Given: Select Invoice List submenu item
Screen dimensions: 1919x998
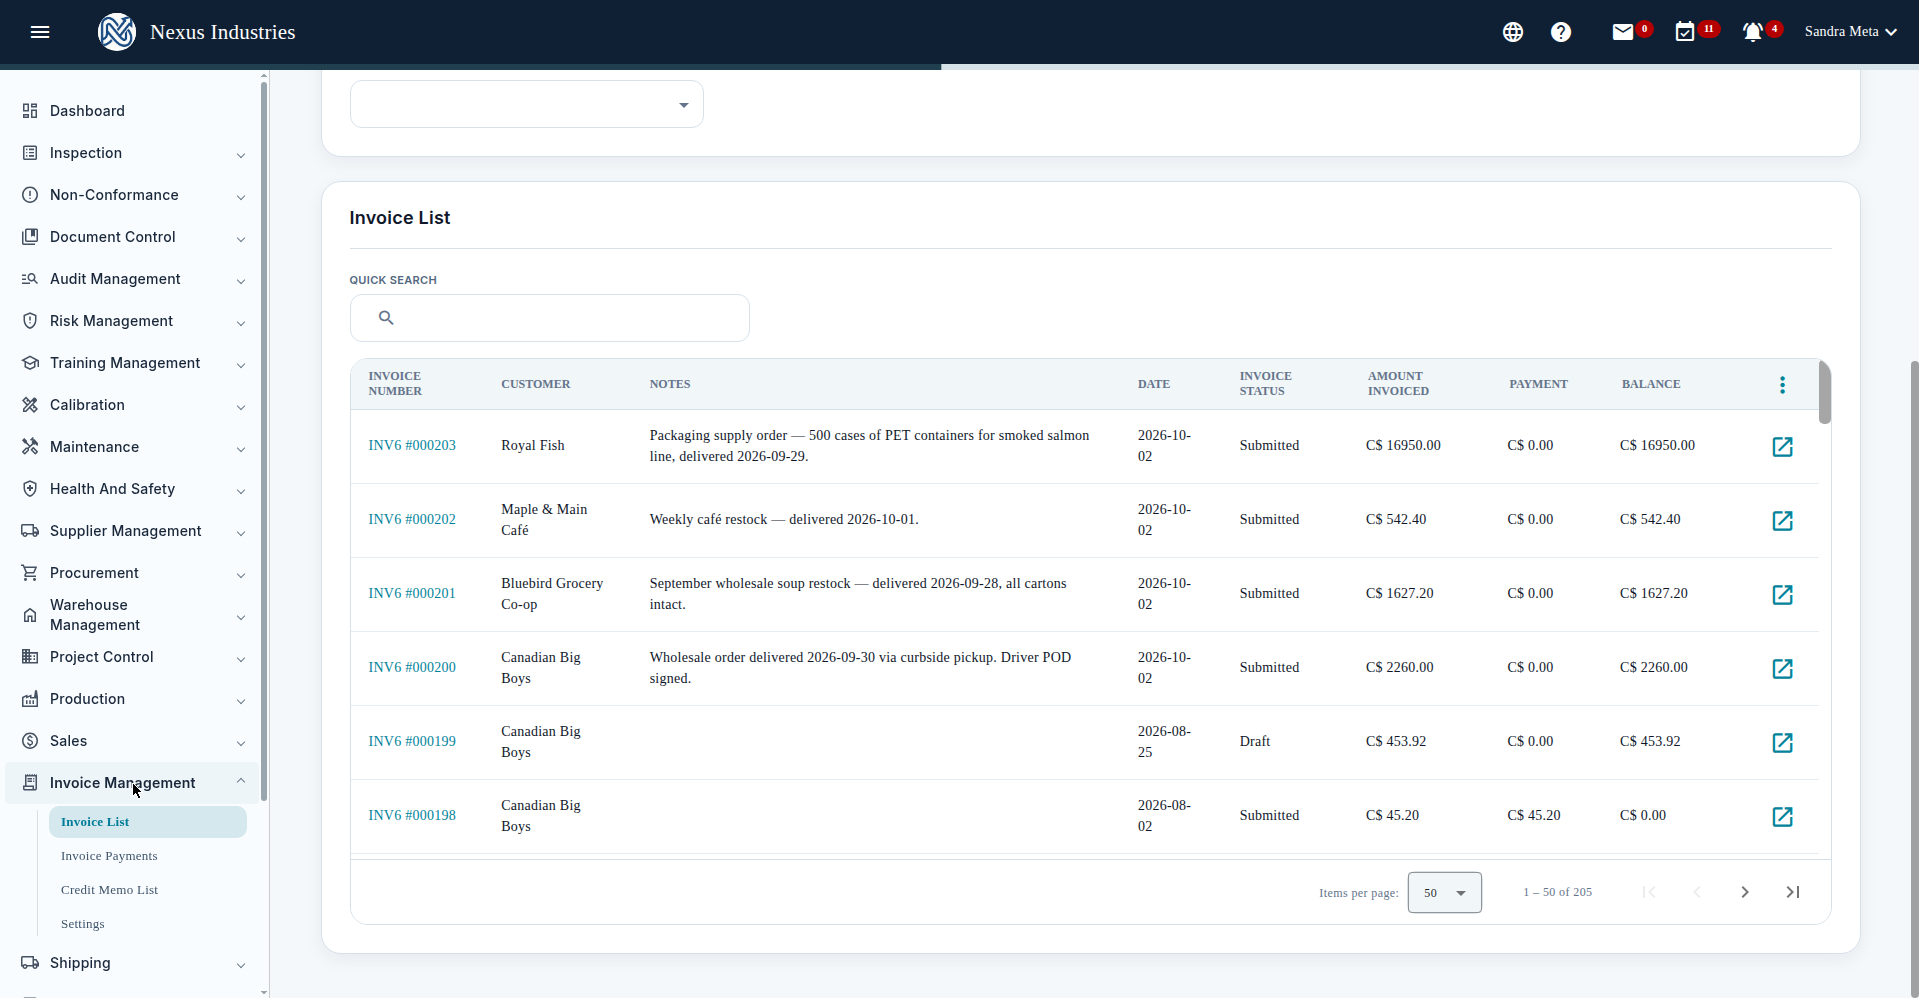Looking at the screenshot, I should pyautogui.click(x=148, y=822).
